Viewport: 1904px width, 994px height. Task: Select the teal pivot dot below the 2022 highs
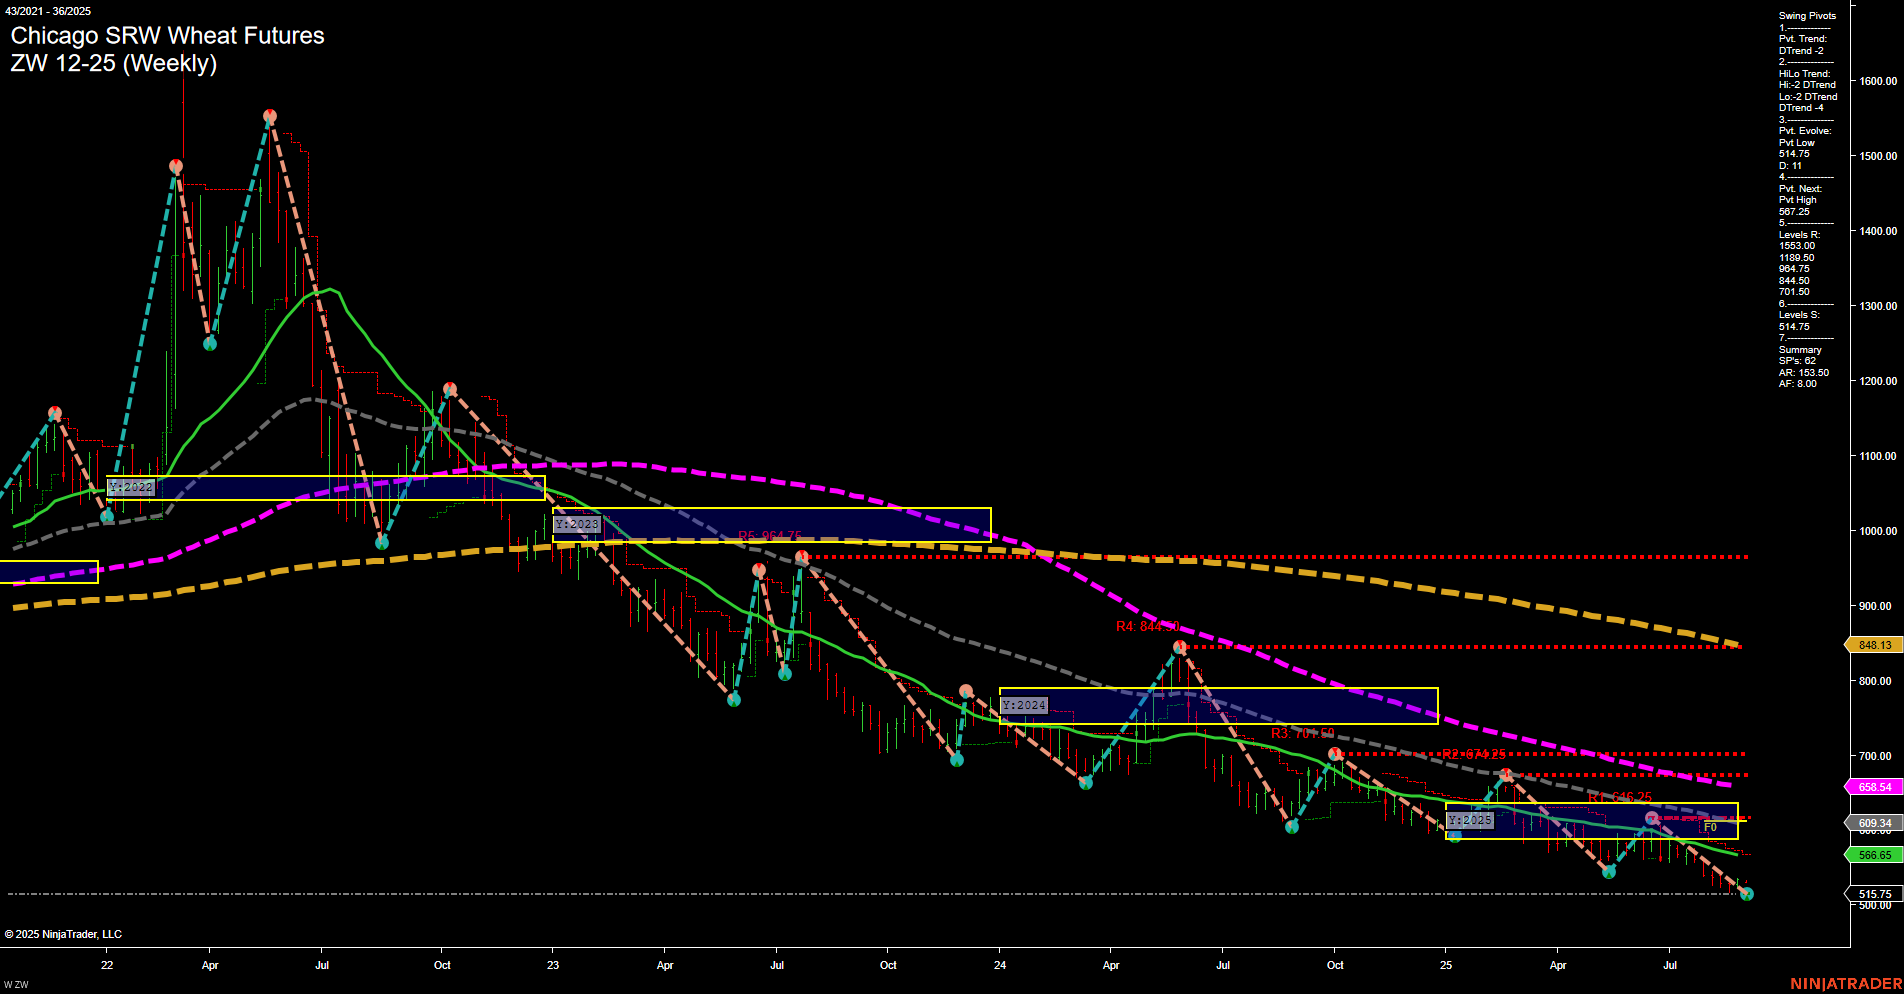(210, 344)
